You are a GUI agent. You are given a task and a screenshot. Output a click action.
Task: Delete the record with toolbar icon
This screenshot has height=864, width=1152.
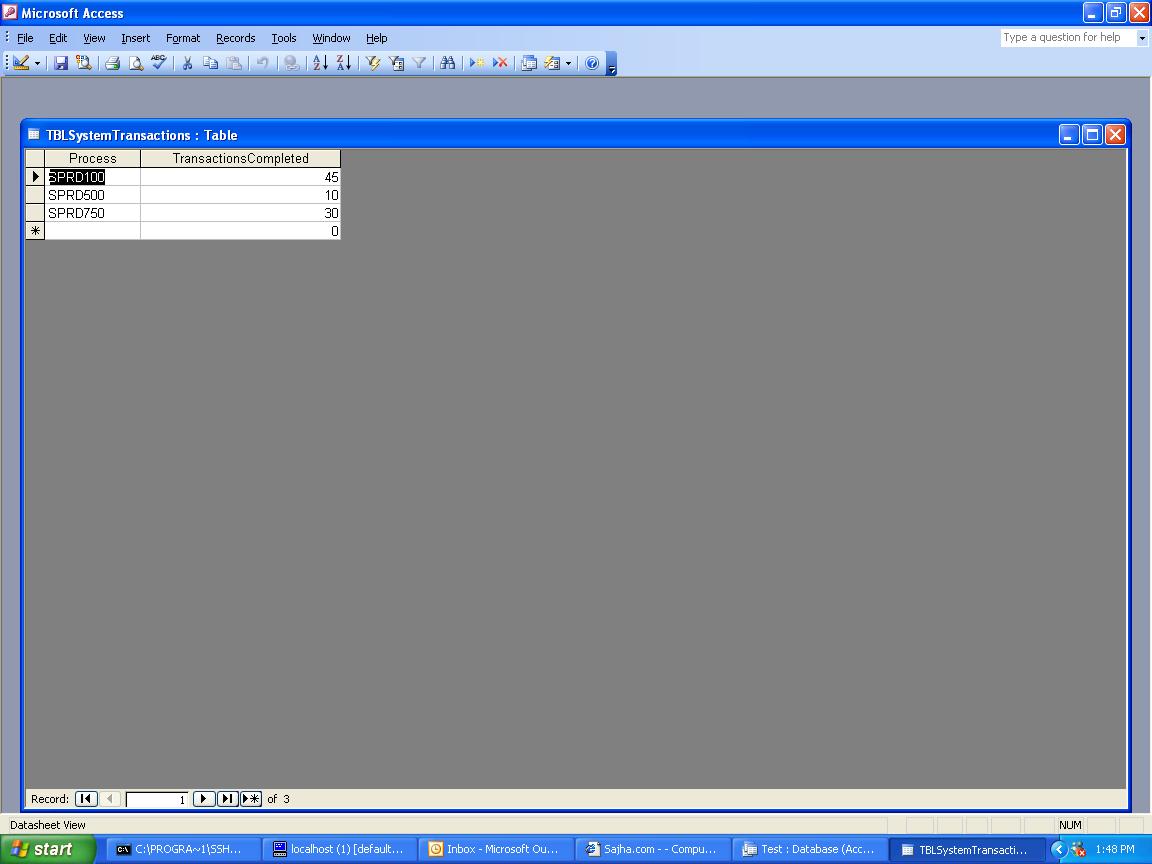pos(500,63)
